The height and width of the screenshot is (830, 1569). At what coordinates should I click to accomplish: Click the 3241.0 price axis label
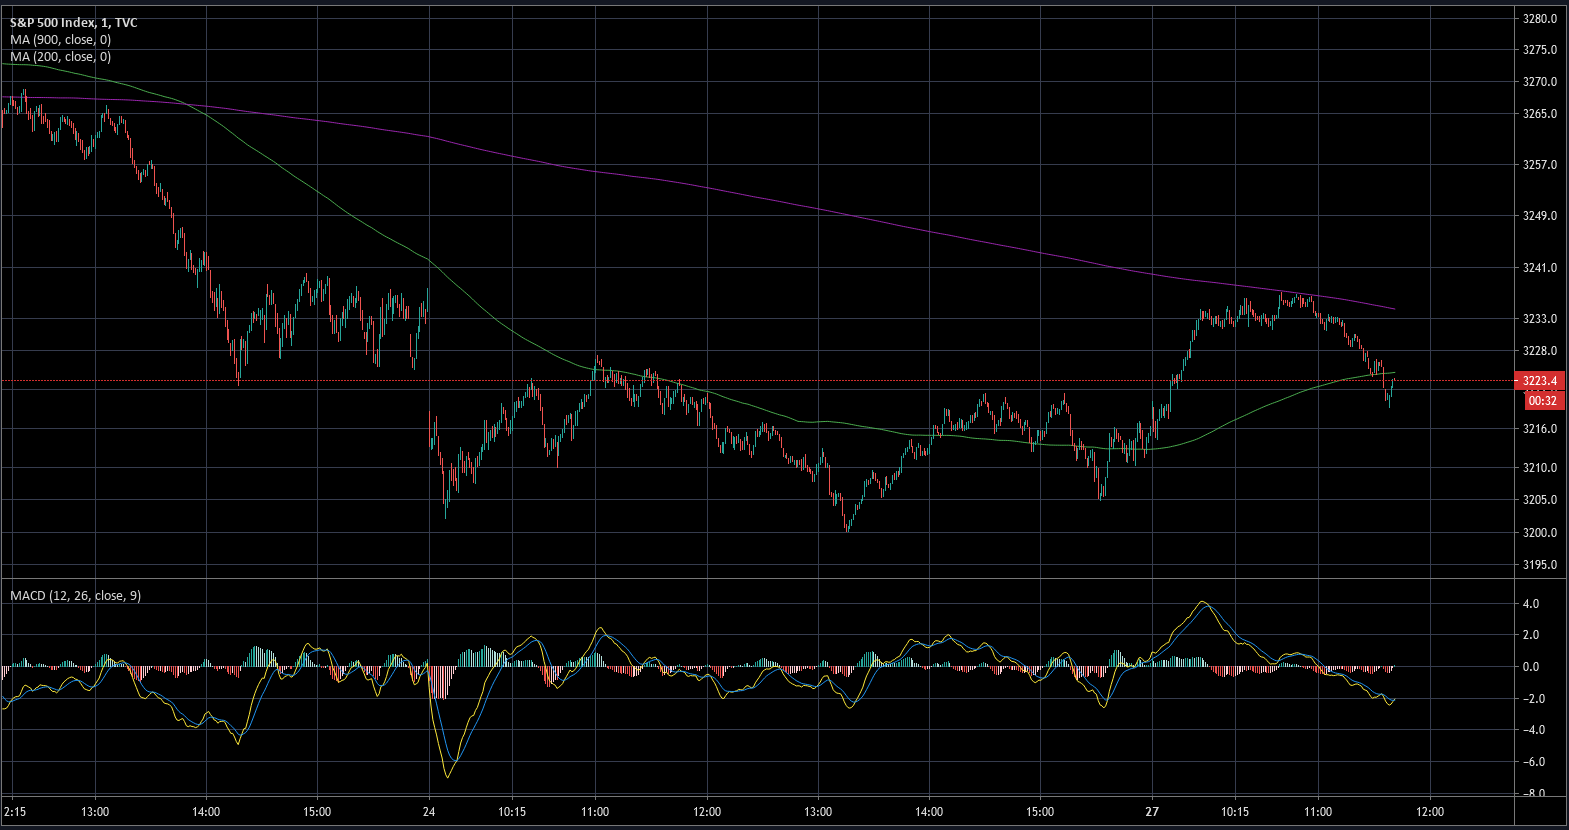coord(1540,267)
